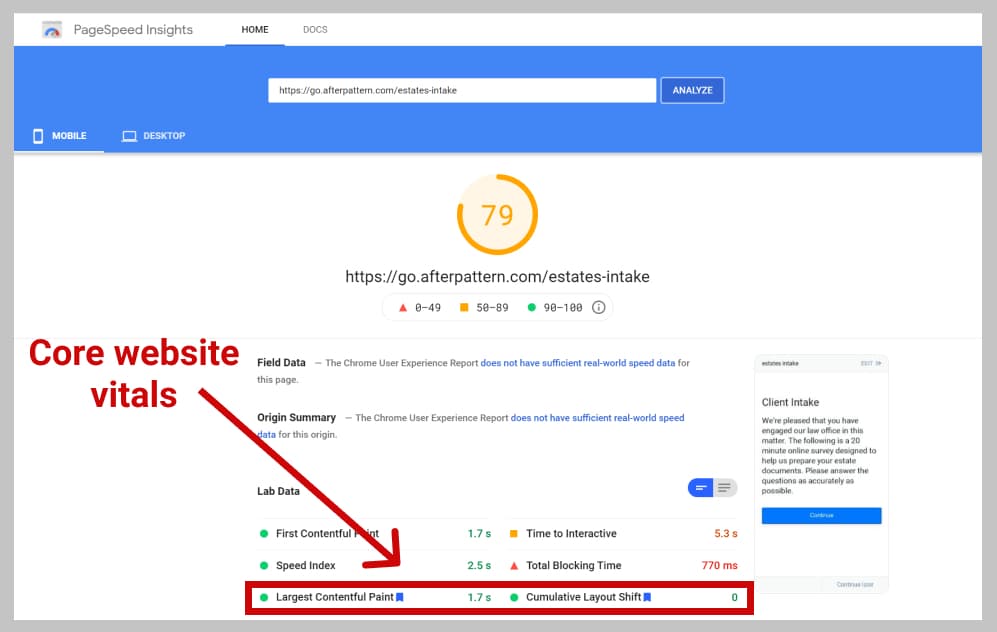
Task: Click the Field Data heading
Action: pos(281,362)
